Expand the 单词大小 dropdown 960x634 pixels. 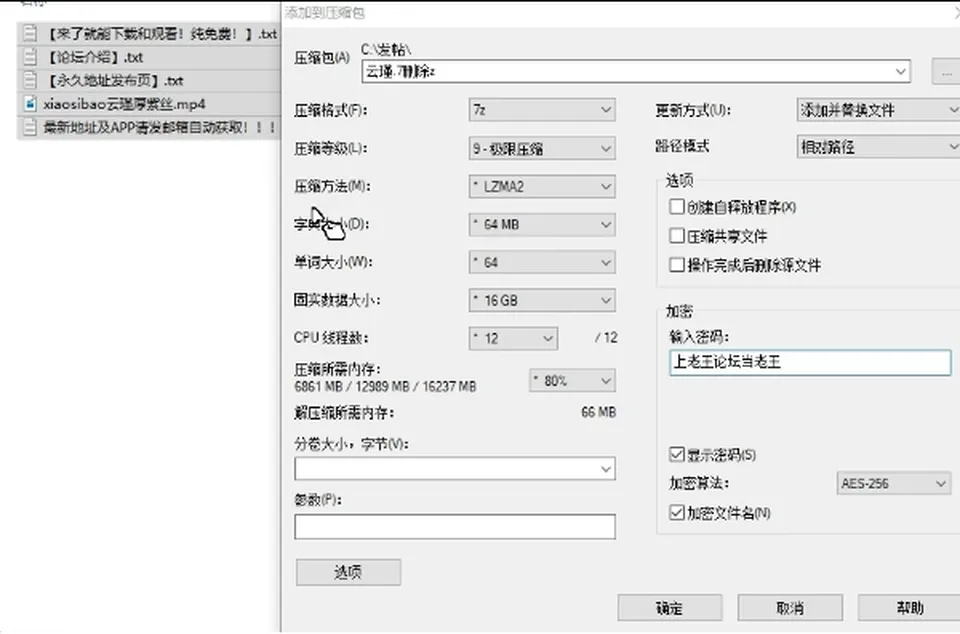[x=542, y=262]
